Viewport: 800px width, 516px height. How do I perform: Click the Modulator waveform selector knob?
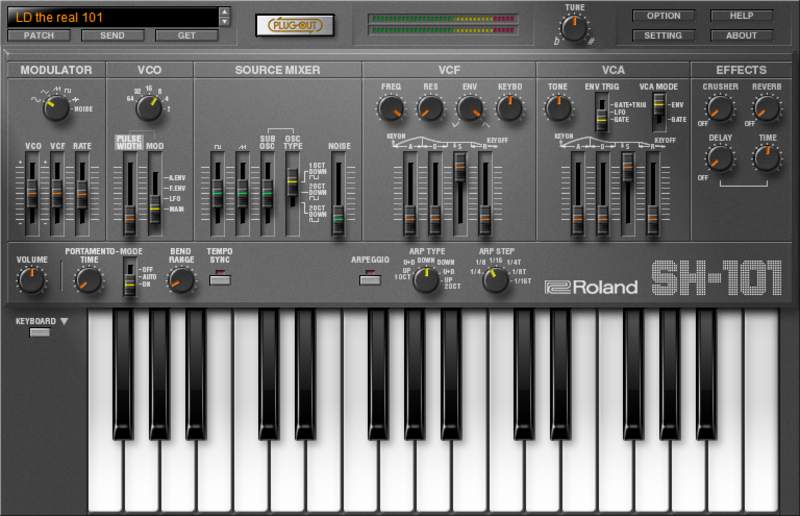pyautogui.click(x=56, y=108)
